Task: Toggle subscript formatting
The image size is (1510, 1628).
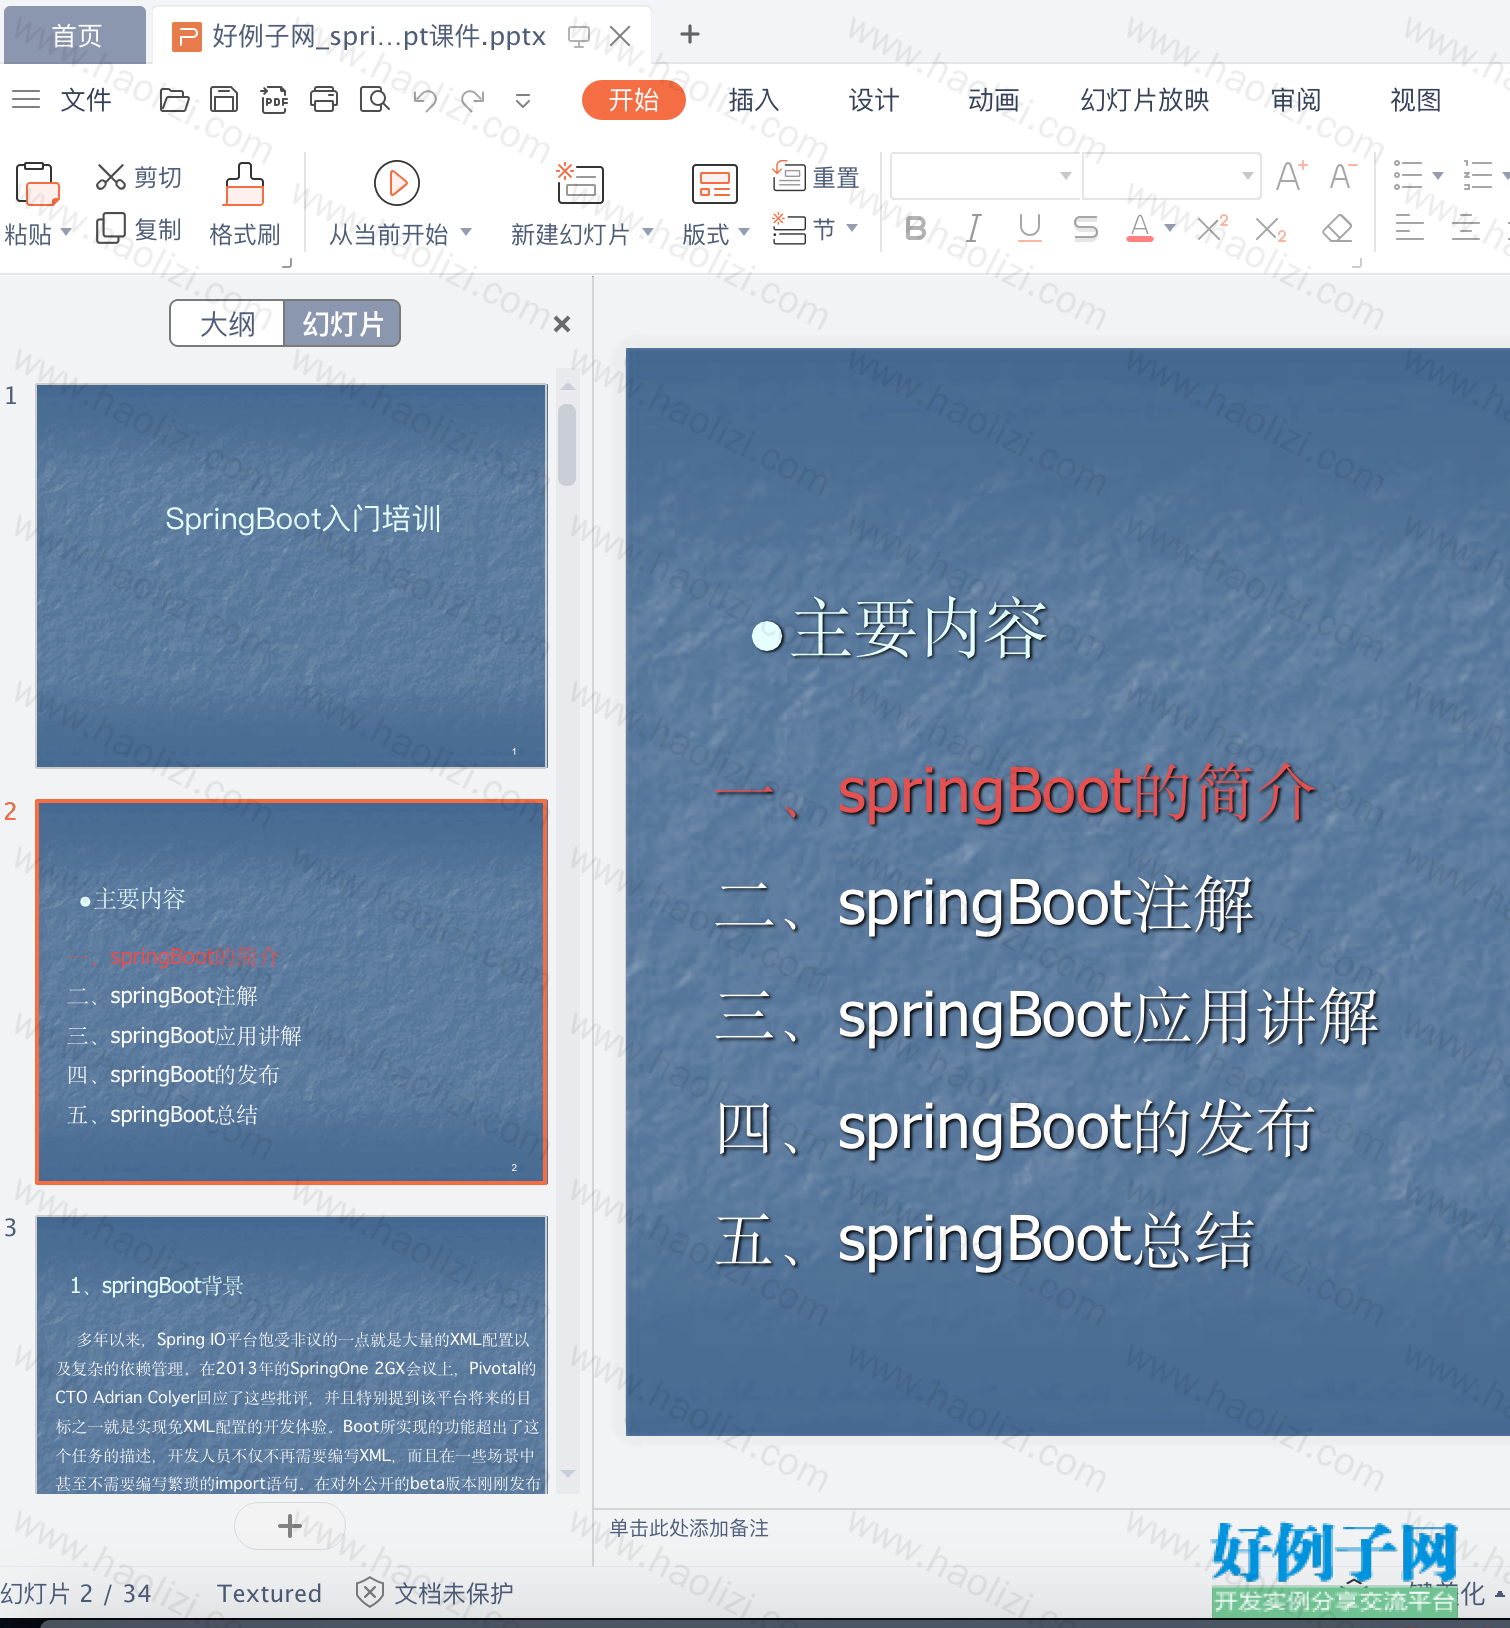Action: 1271,229
